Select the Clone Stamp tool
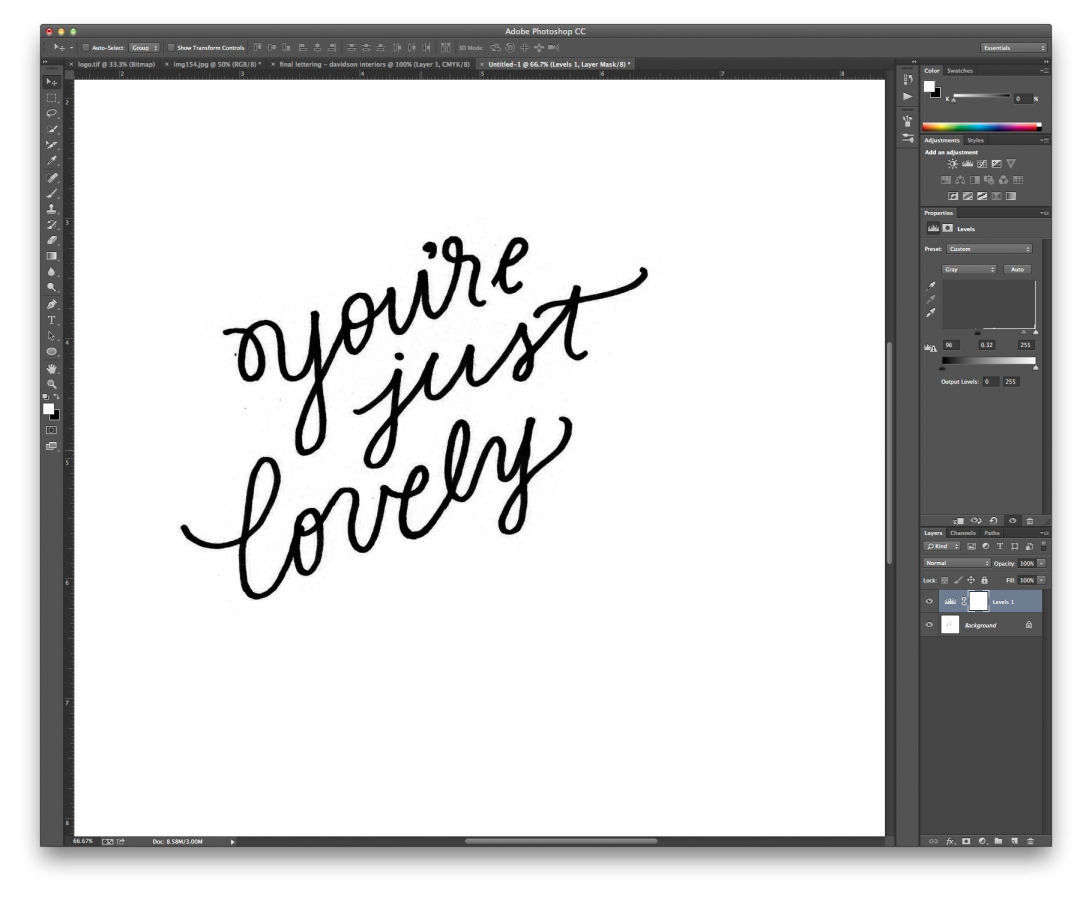1092x900 pixels. point(52,209)
